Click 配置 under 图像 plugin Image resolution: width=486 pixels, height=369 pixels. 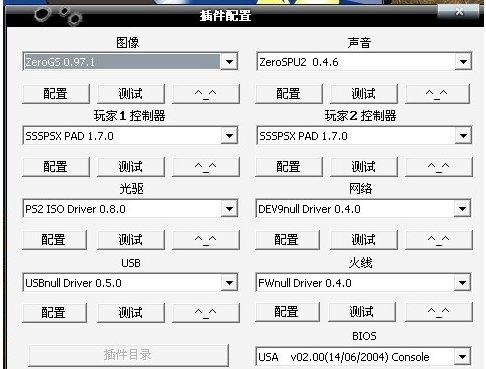56,94
